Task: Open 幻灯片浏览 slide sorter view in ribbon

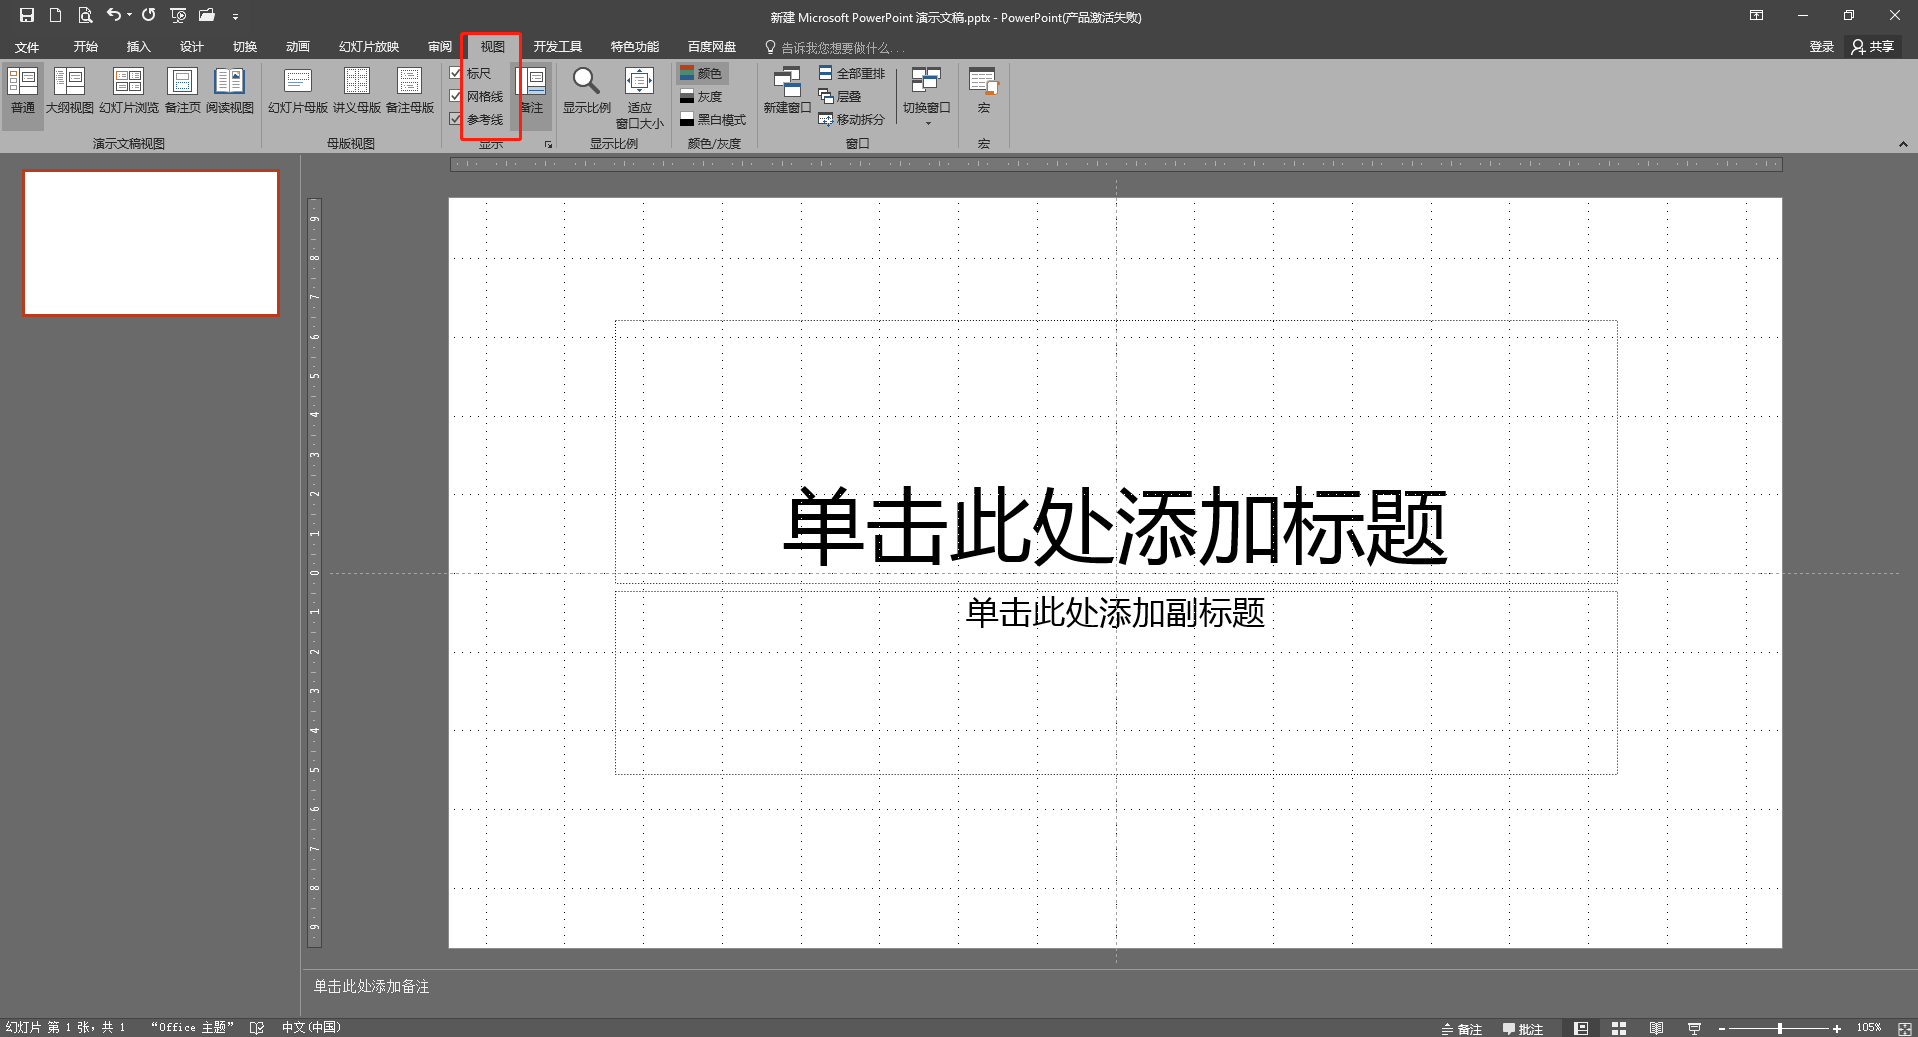Action: (x=128, y=90)
